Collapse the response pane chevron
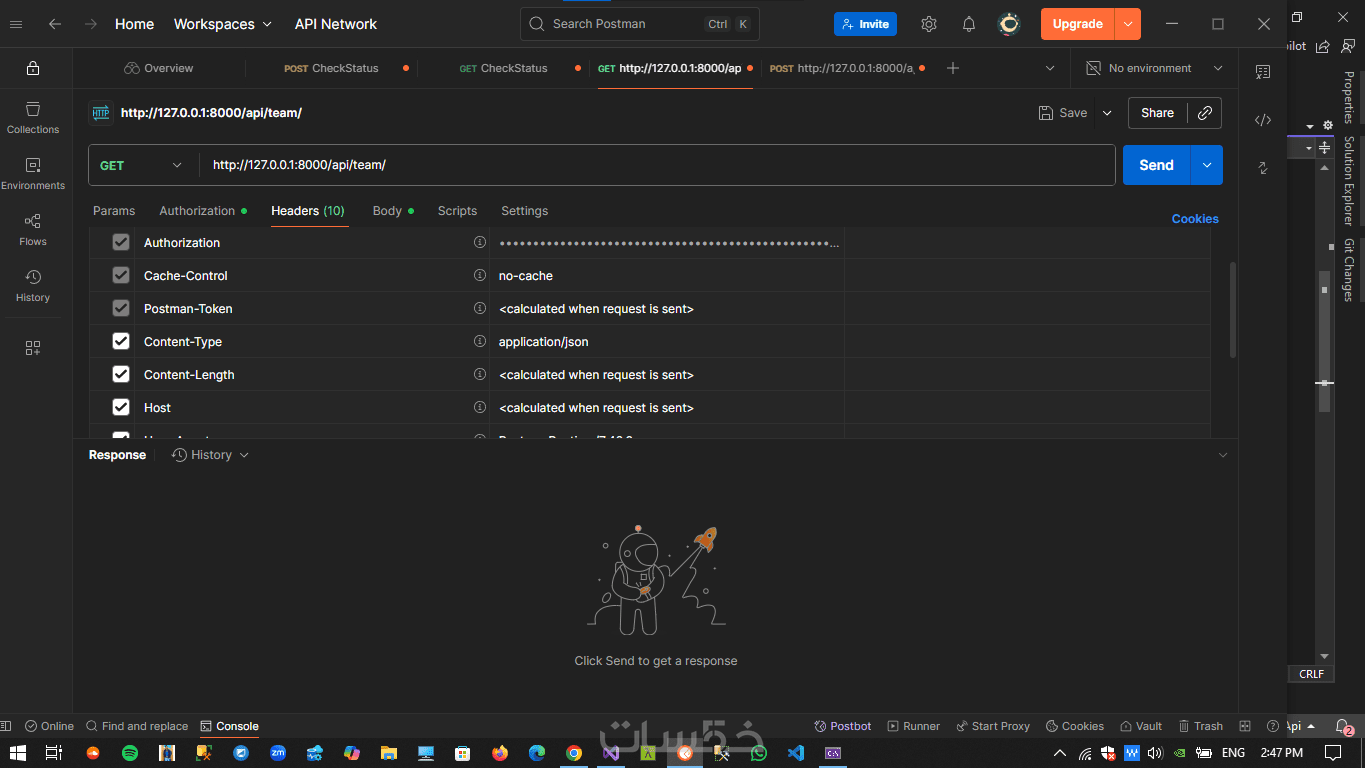 1222,455
